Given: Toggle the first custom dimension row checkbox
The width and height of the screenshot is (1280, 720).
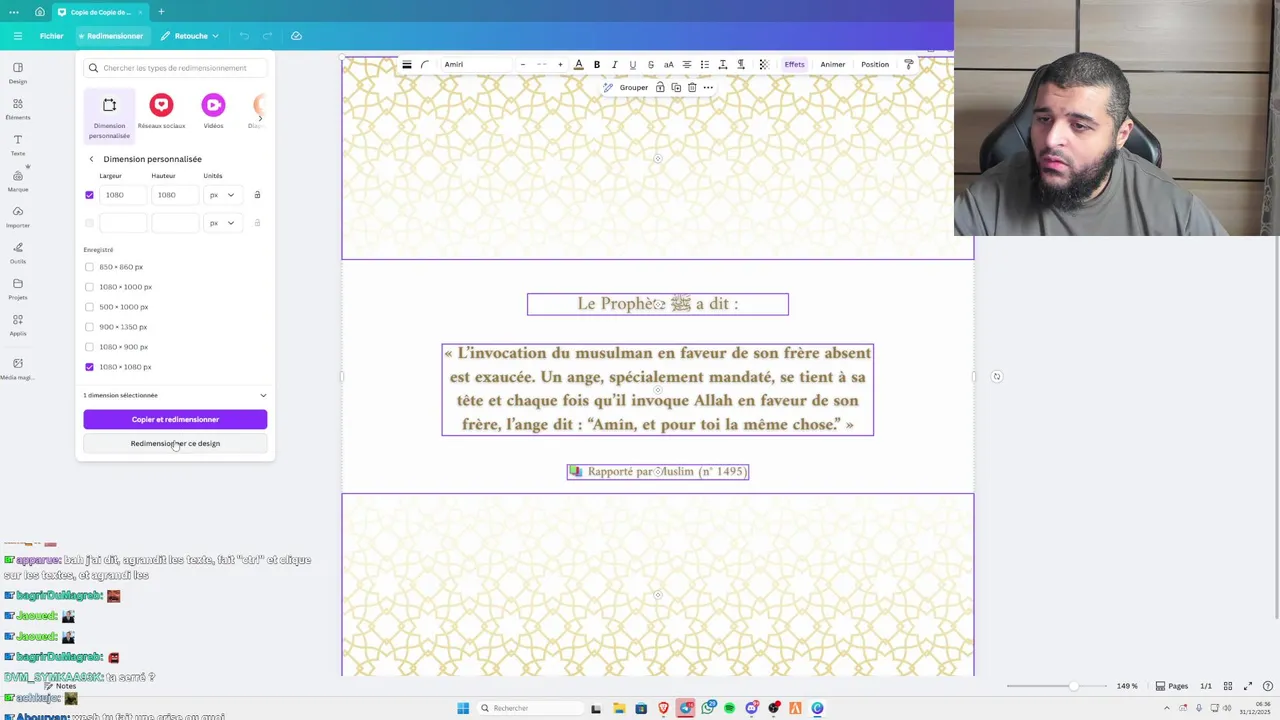Looking at the screenshot, I should click(89, 195).
